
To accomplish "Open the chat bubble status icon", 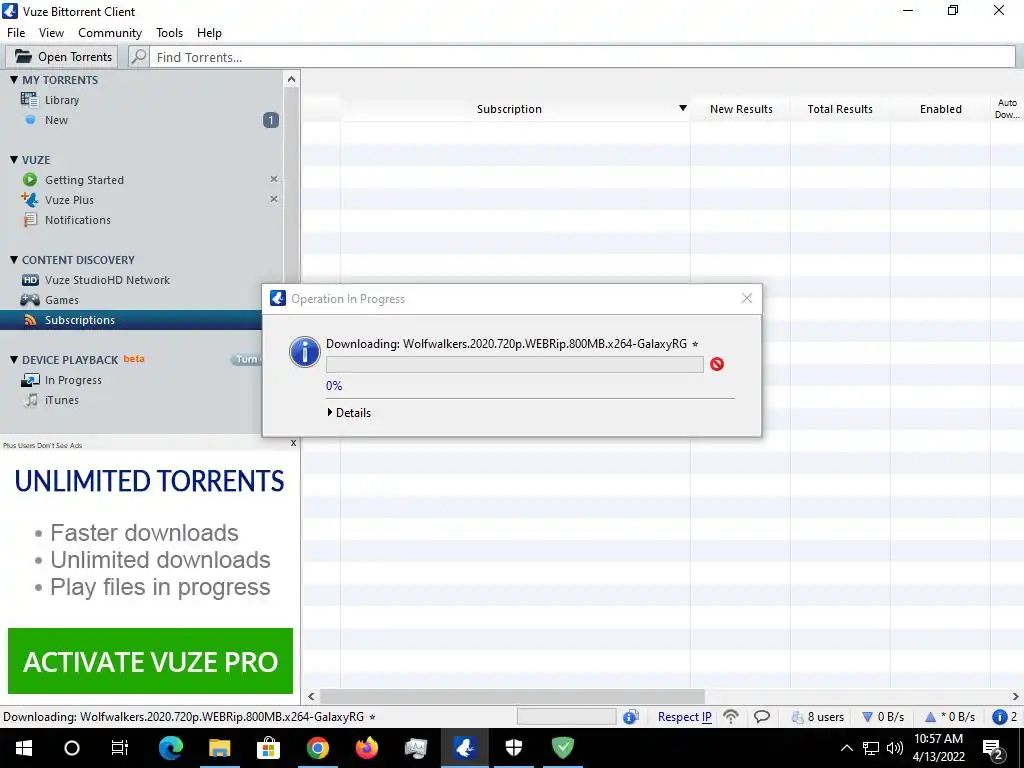I will (761, 717).
